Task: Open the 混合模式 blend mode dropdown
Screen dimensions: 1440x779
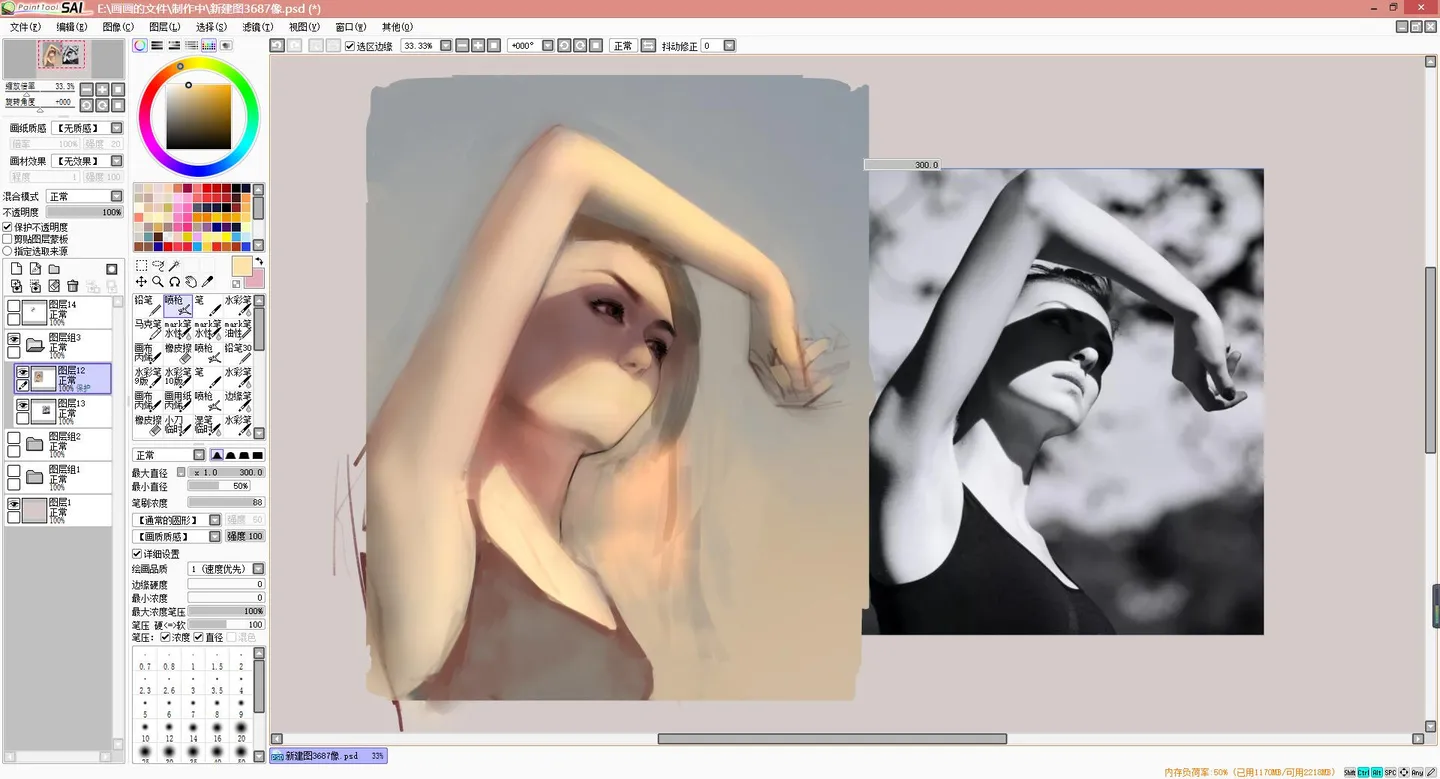Action: (85, 197)
